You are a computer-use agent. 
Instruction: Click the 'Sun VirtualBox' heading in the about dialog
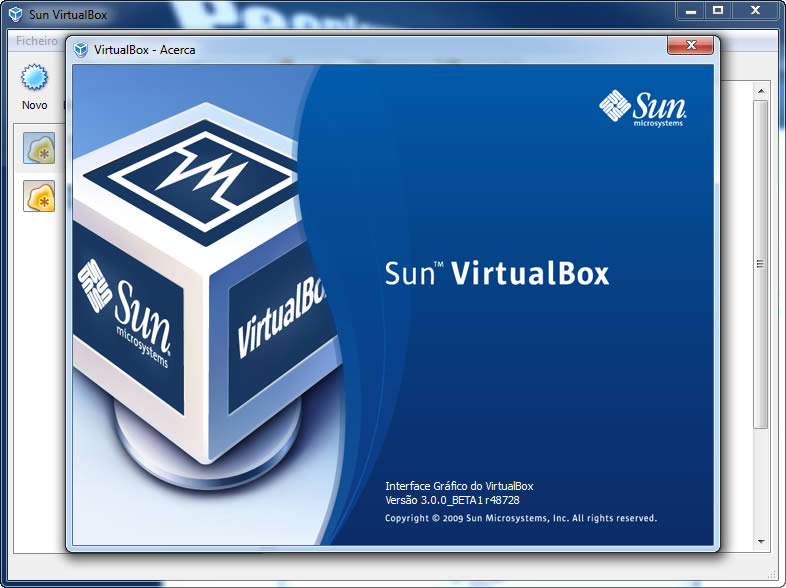[x=497, y=274]
